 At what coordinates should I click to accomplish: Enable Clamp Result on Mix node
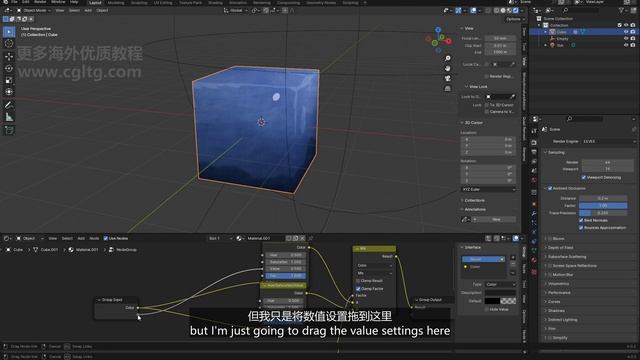[358, 281]
